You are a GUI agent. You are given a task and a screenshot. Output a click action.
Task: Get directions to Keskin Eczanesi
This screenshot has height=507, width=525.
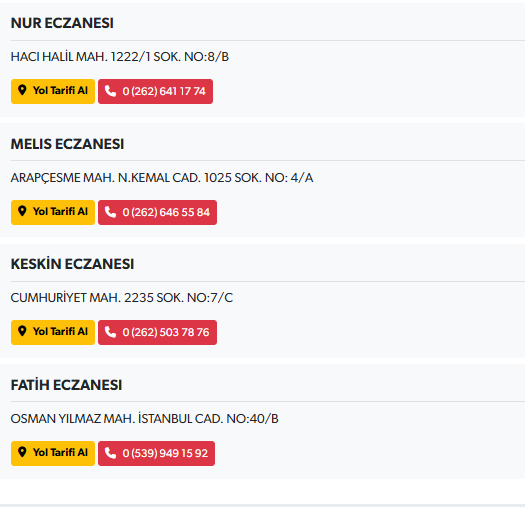(53, 332)
